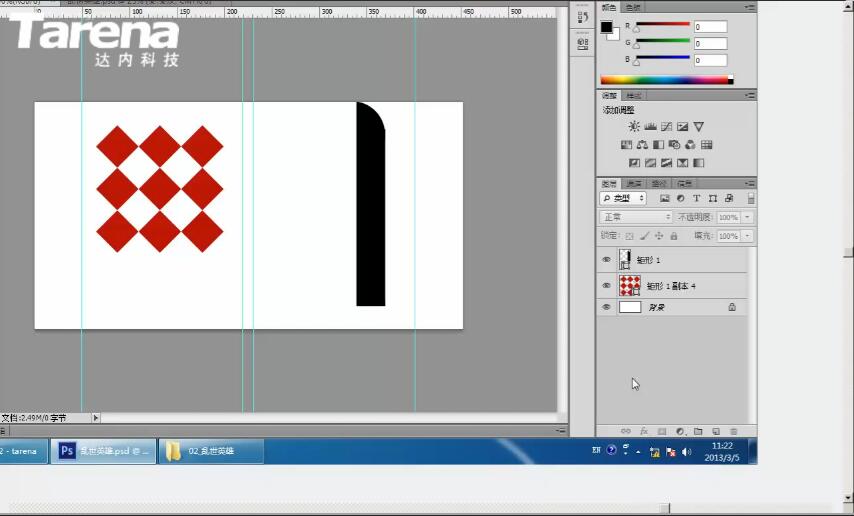Filter layers by shape layers

[713, 198]
